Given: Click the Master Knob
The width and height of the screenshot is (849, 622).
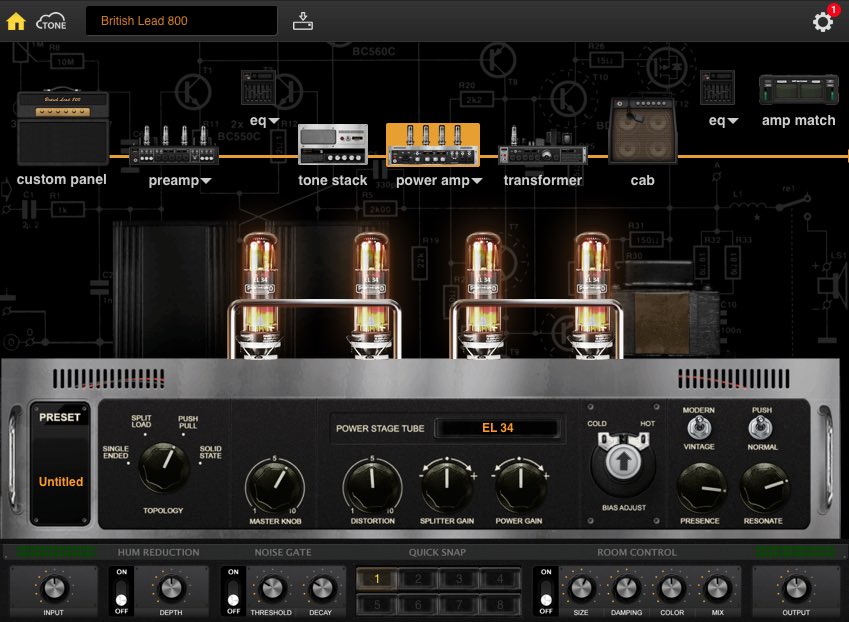Looking at the screenshot, I should click(275, 487).
